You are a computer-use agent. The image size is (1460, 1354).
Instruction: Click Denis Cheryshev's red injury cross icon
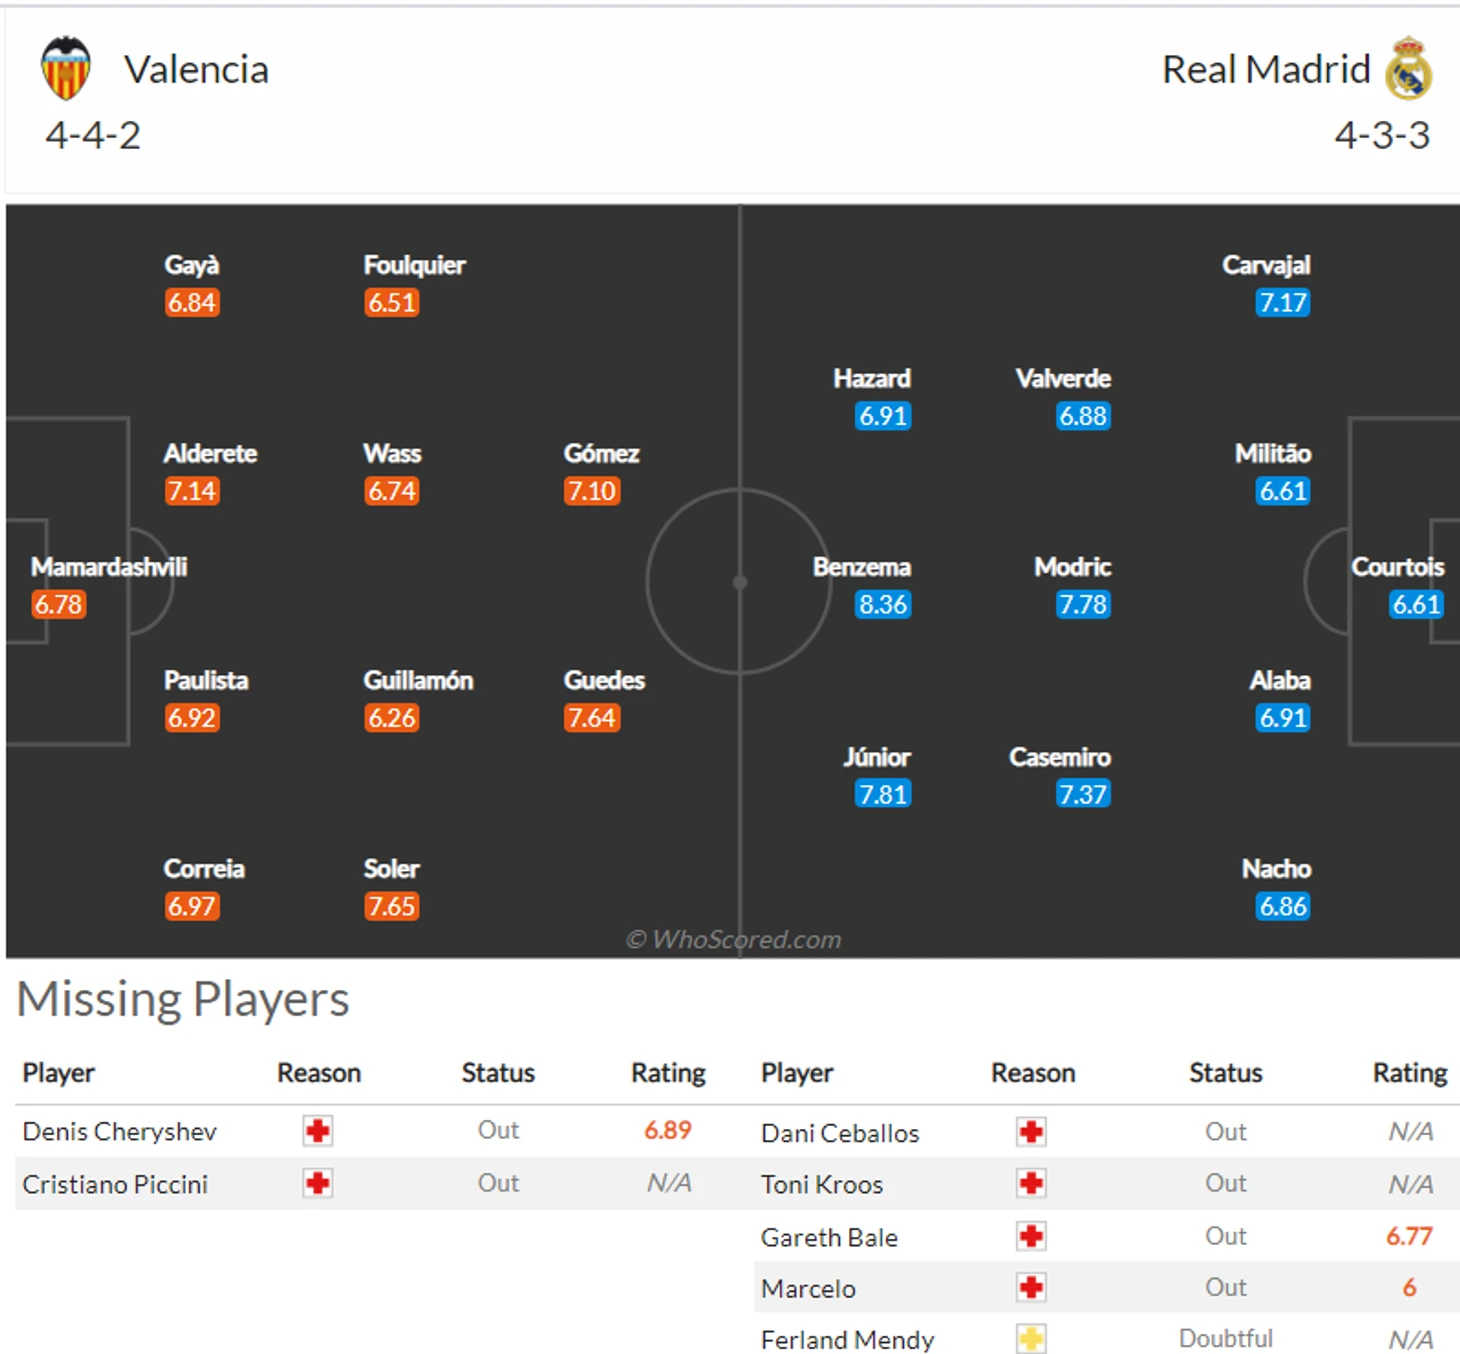pyautogui.click(x=318, y=1131)
